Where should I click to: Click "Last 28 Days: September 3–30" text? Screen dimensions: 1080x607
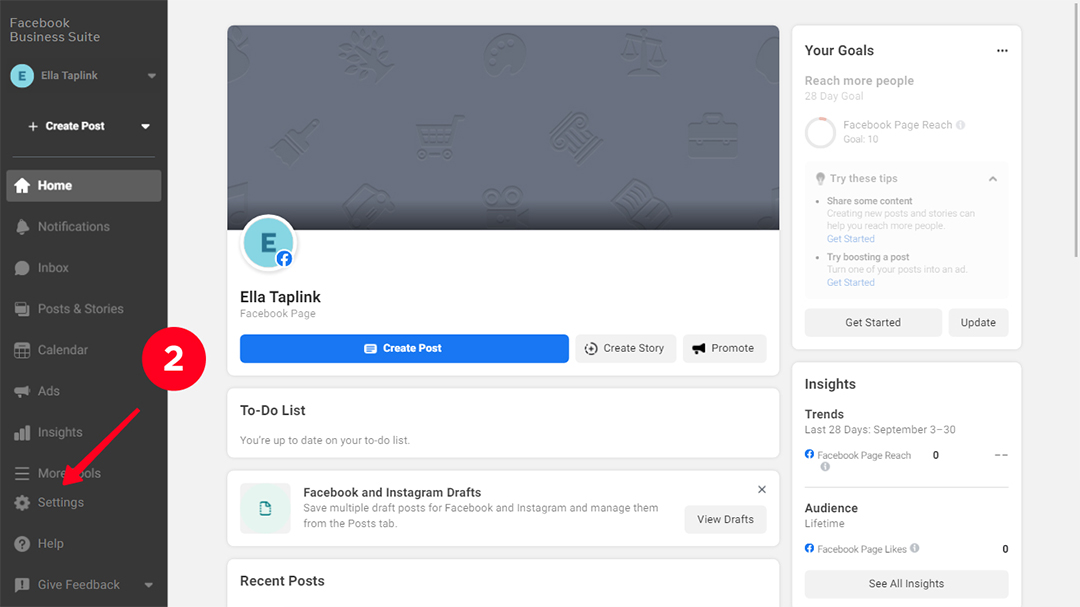[x=880, y=430]
